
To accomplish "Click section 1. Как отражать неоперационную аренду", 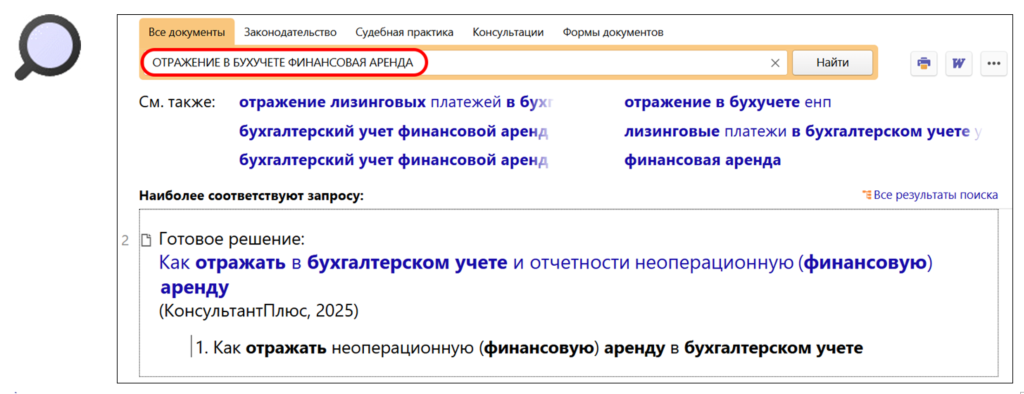I will 530,348.
